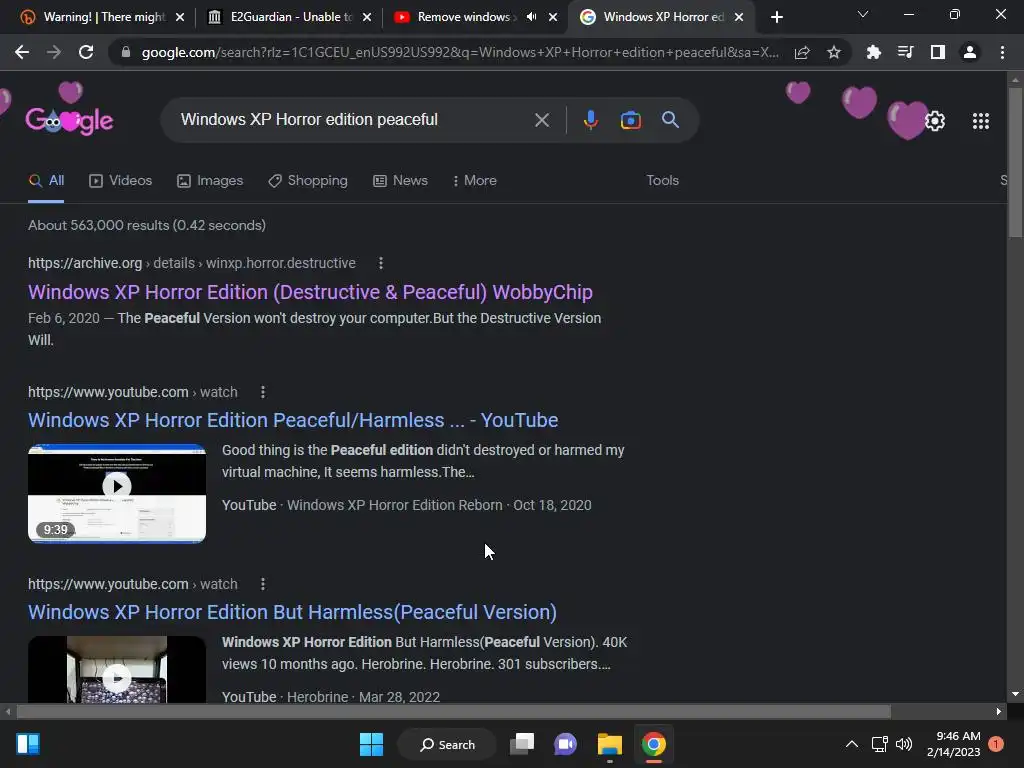Select the Images search filter
Screen dimensions: 1024x768
(x=210, y=180)
